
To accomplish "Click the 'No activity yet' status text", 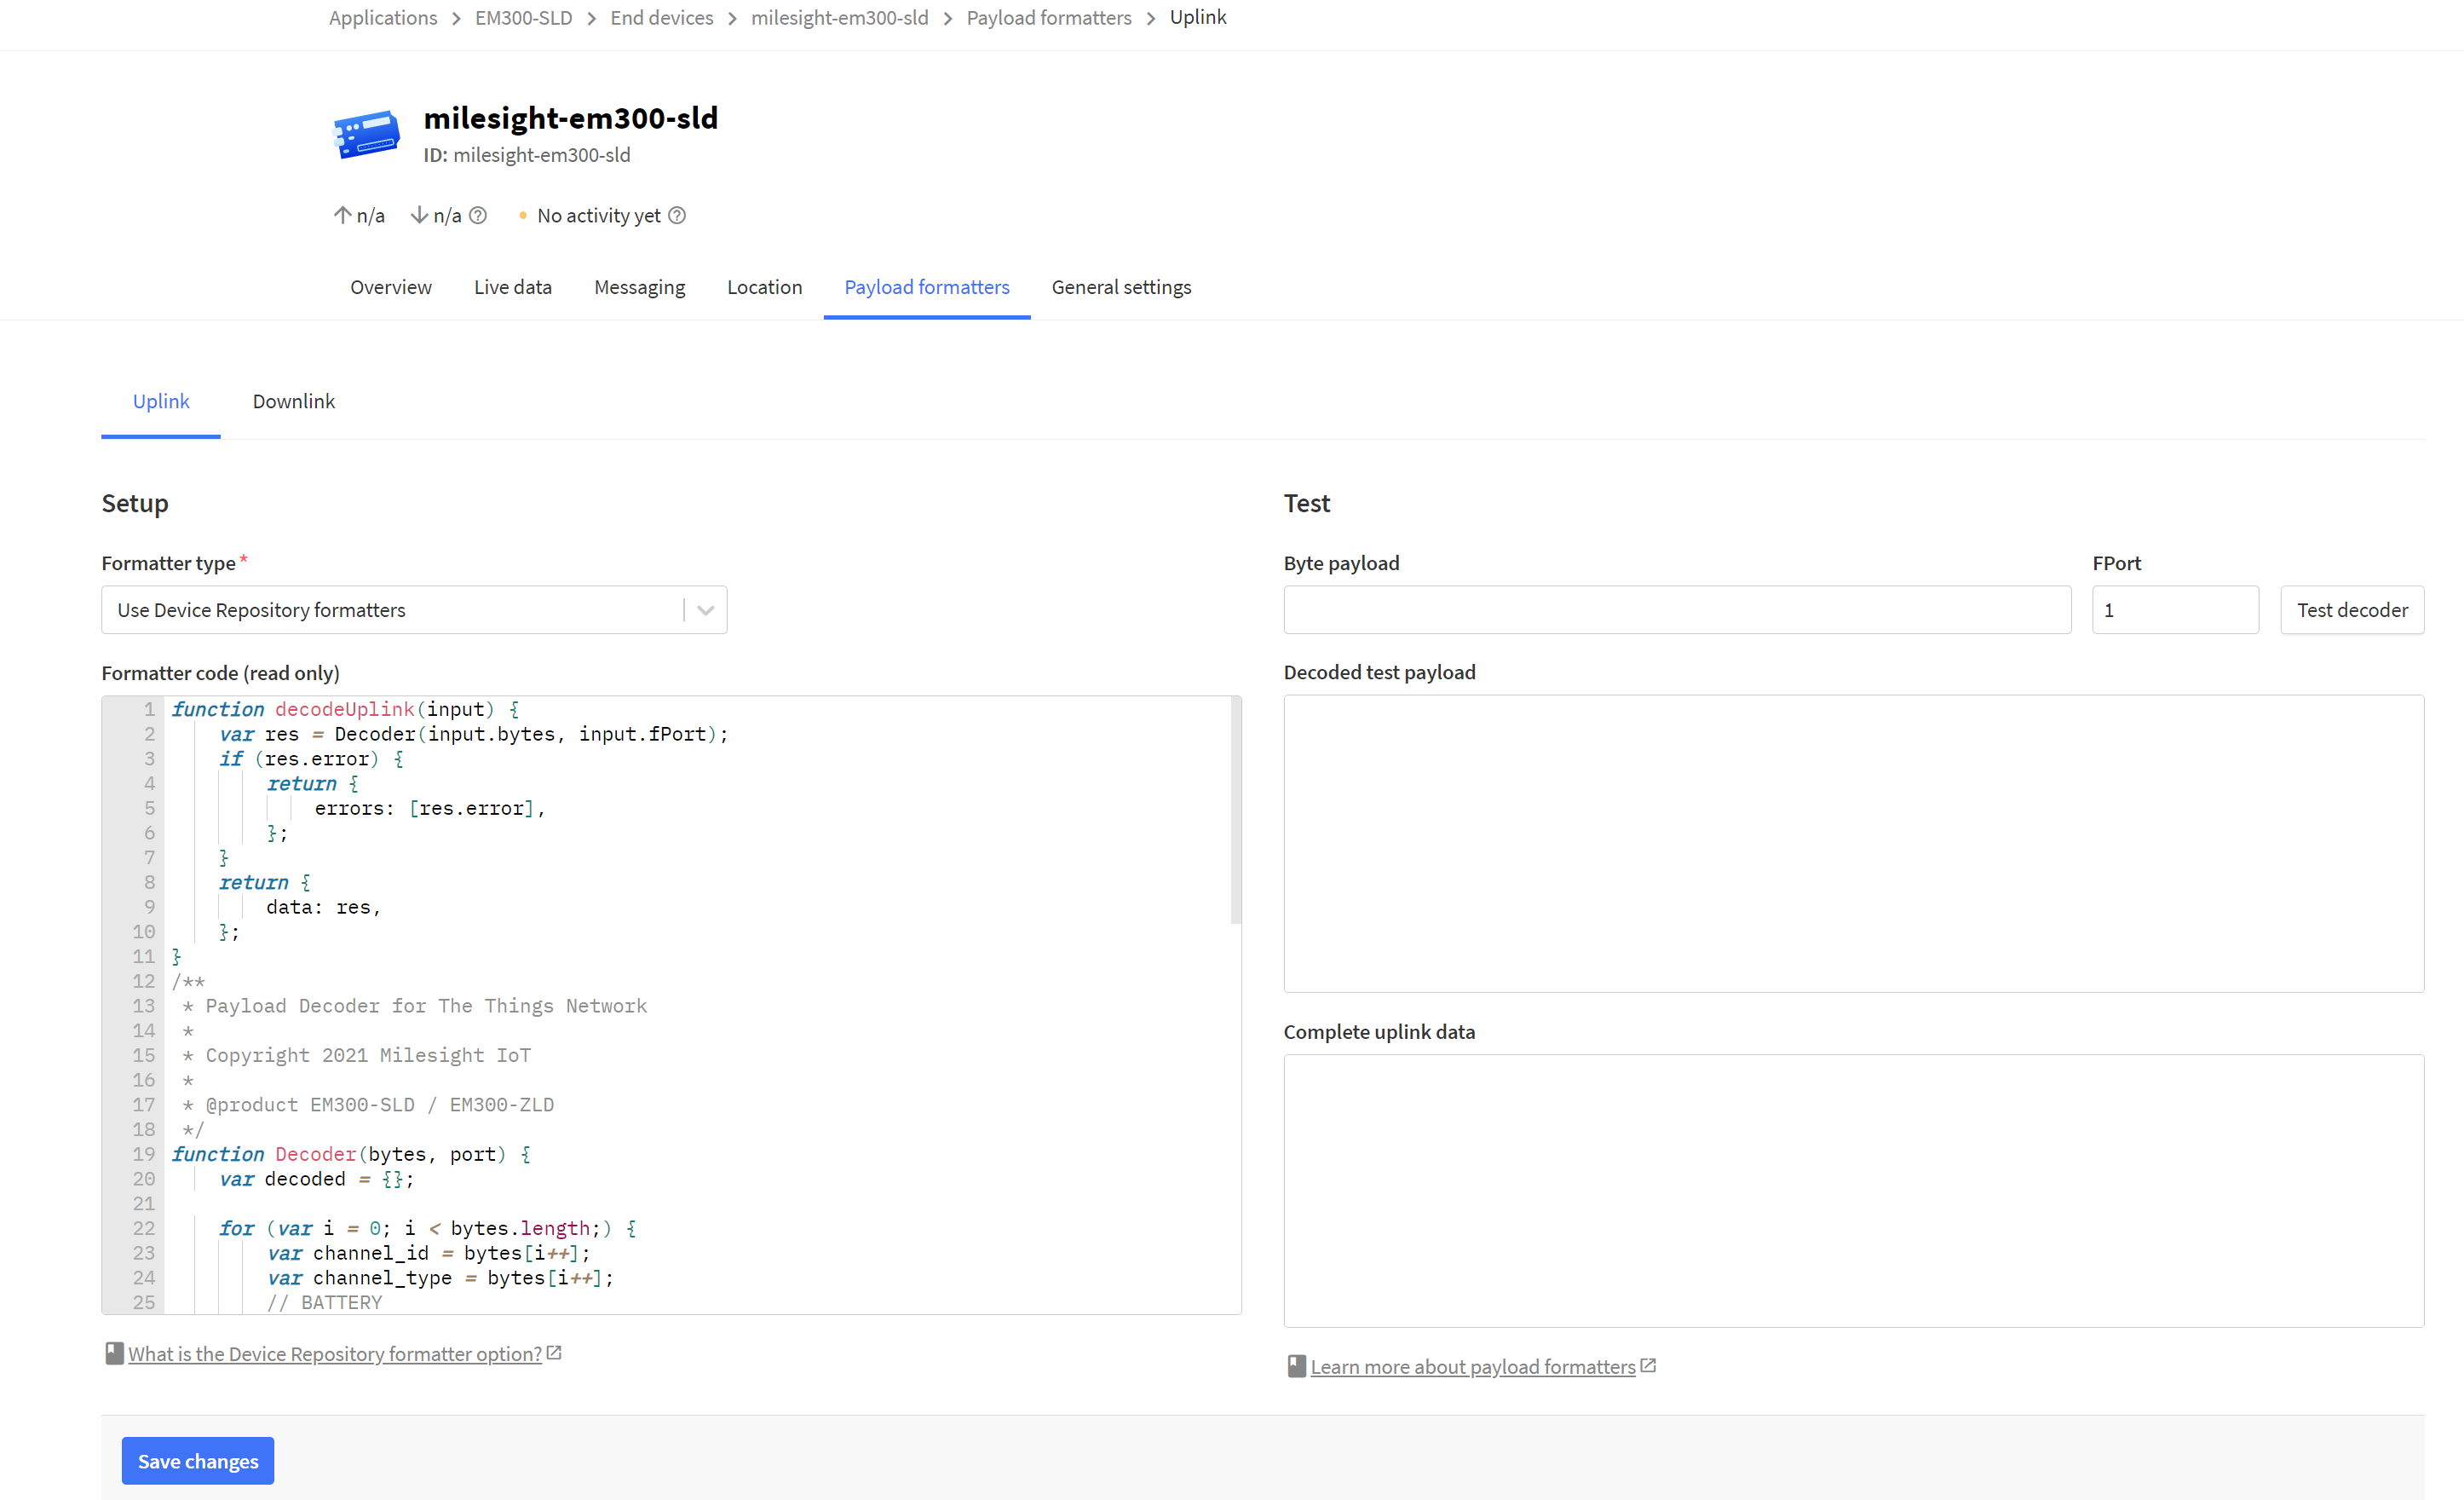I will pos(599,215).
